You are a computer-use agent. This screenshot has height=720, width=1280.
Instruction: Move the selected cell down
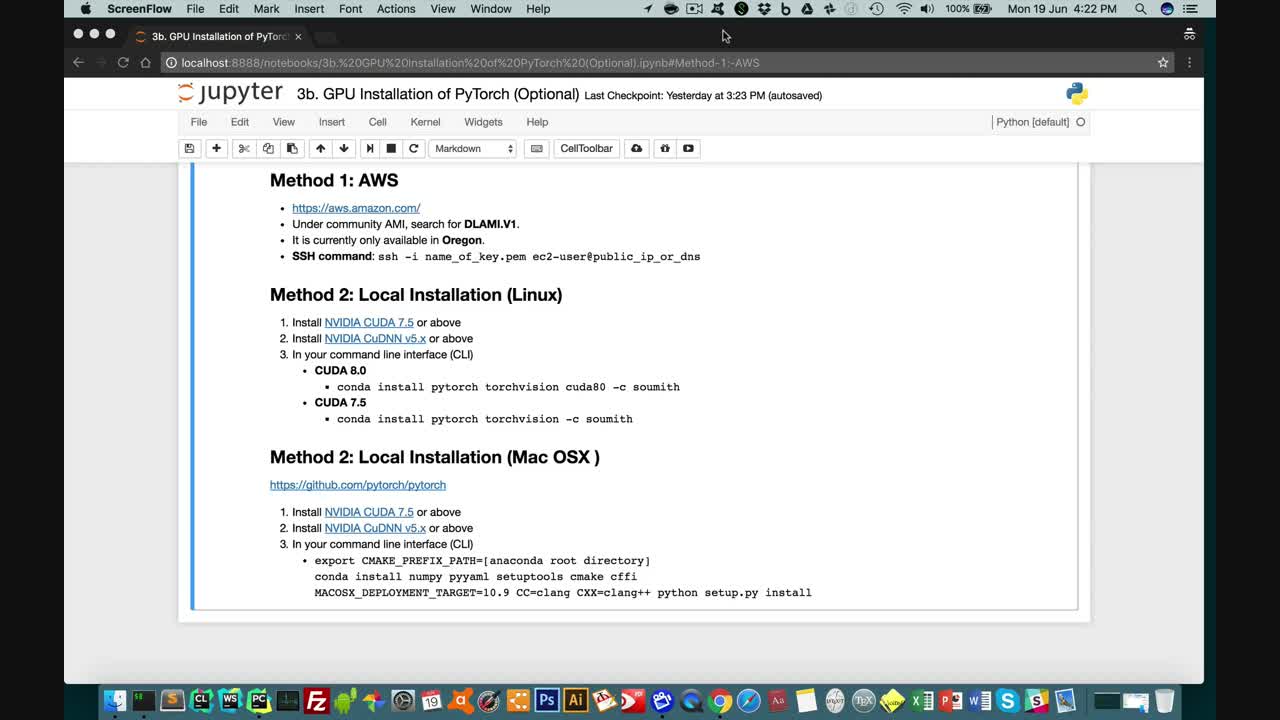(344, 148)
